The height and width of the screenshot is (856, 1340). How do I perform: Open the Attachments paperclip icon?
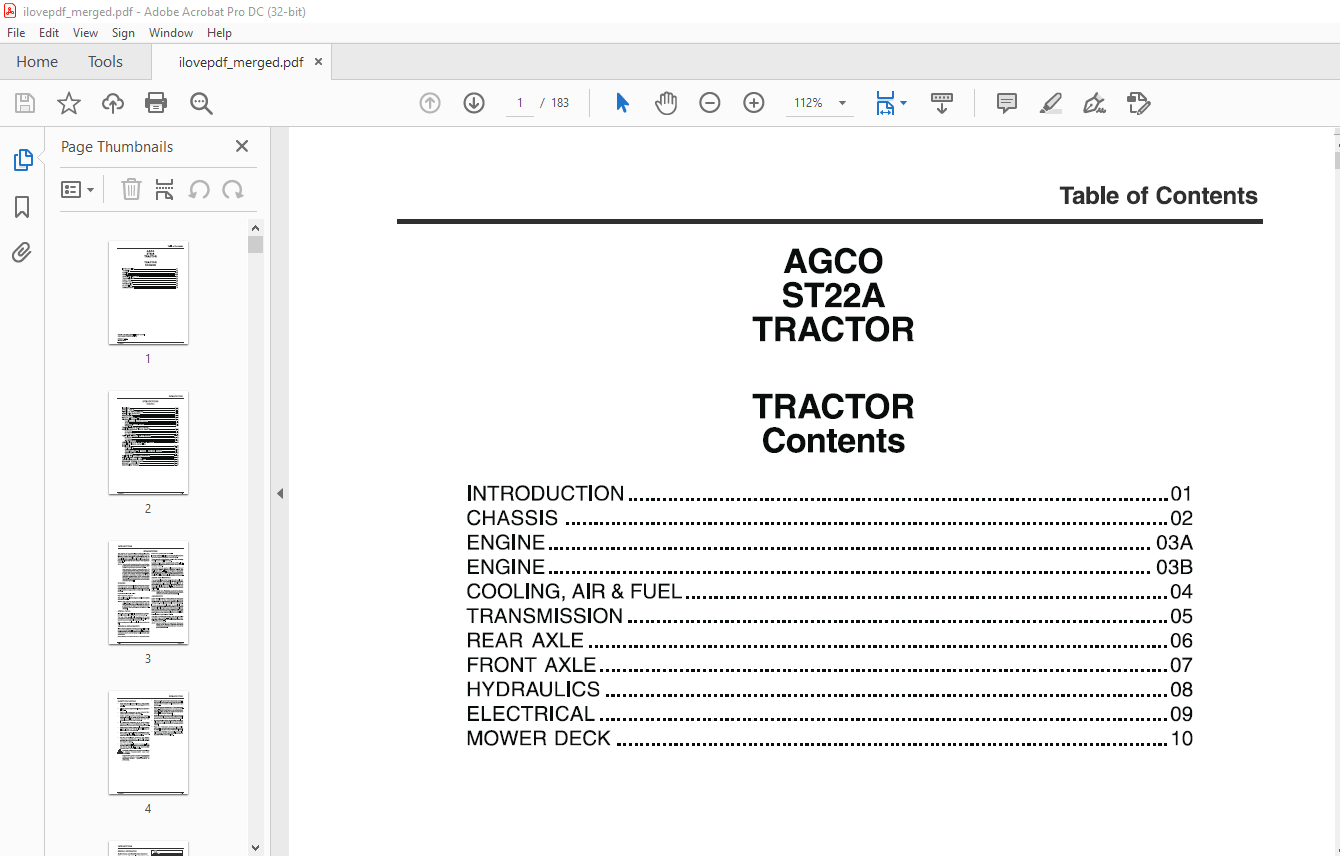point(22,252)
